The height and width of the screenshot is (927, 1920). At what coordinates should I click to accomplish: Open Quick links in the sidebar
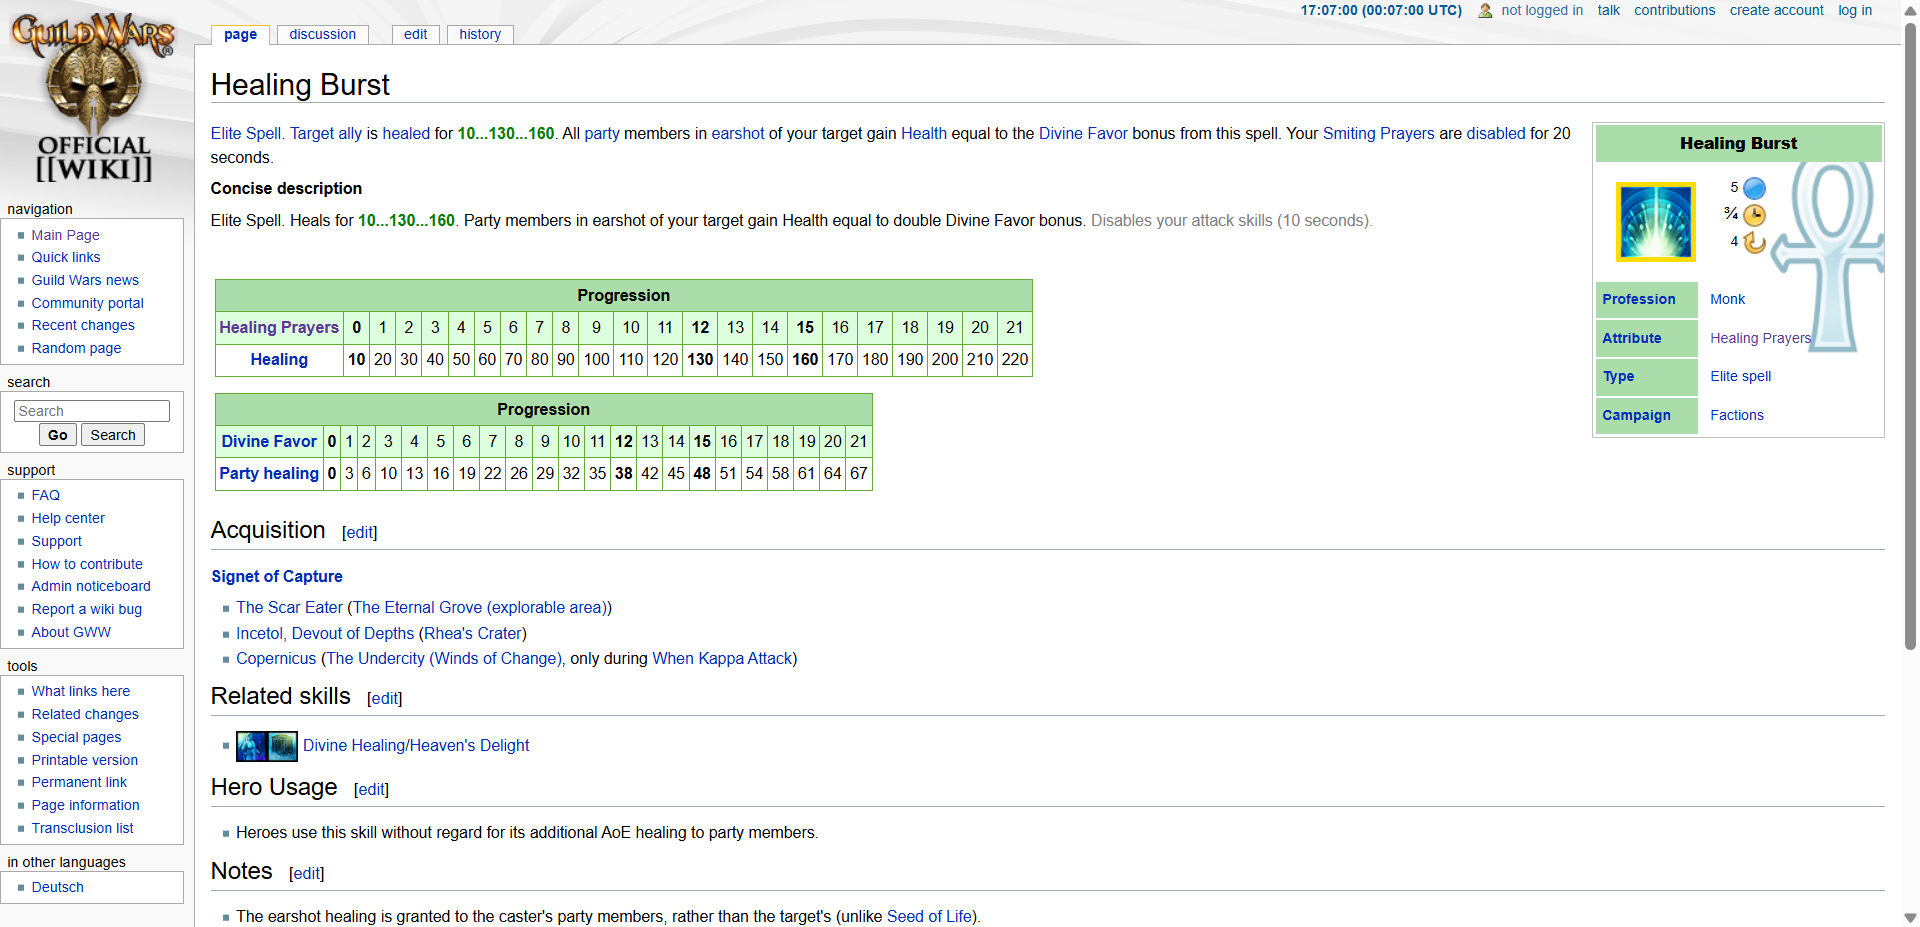[66, 257]
